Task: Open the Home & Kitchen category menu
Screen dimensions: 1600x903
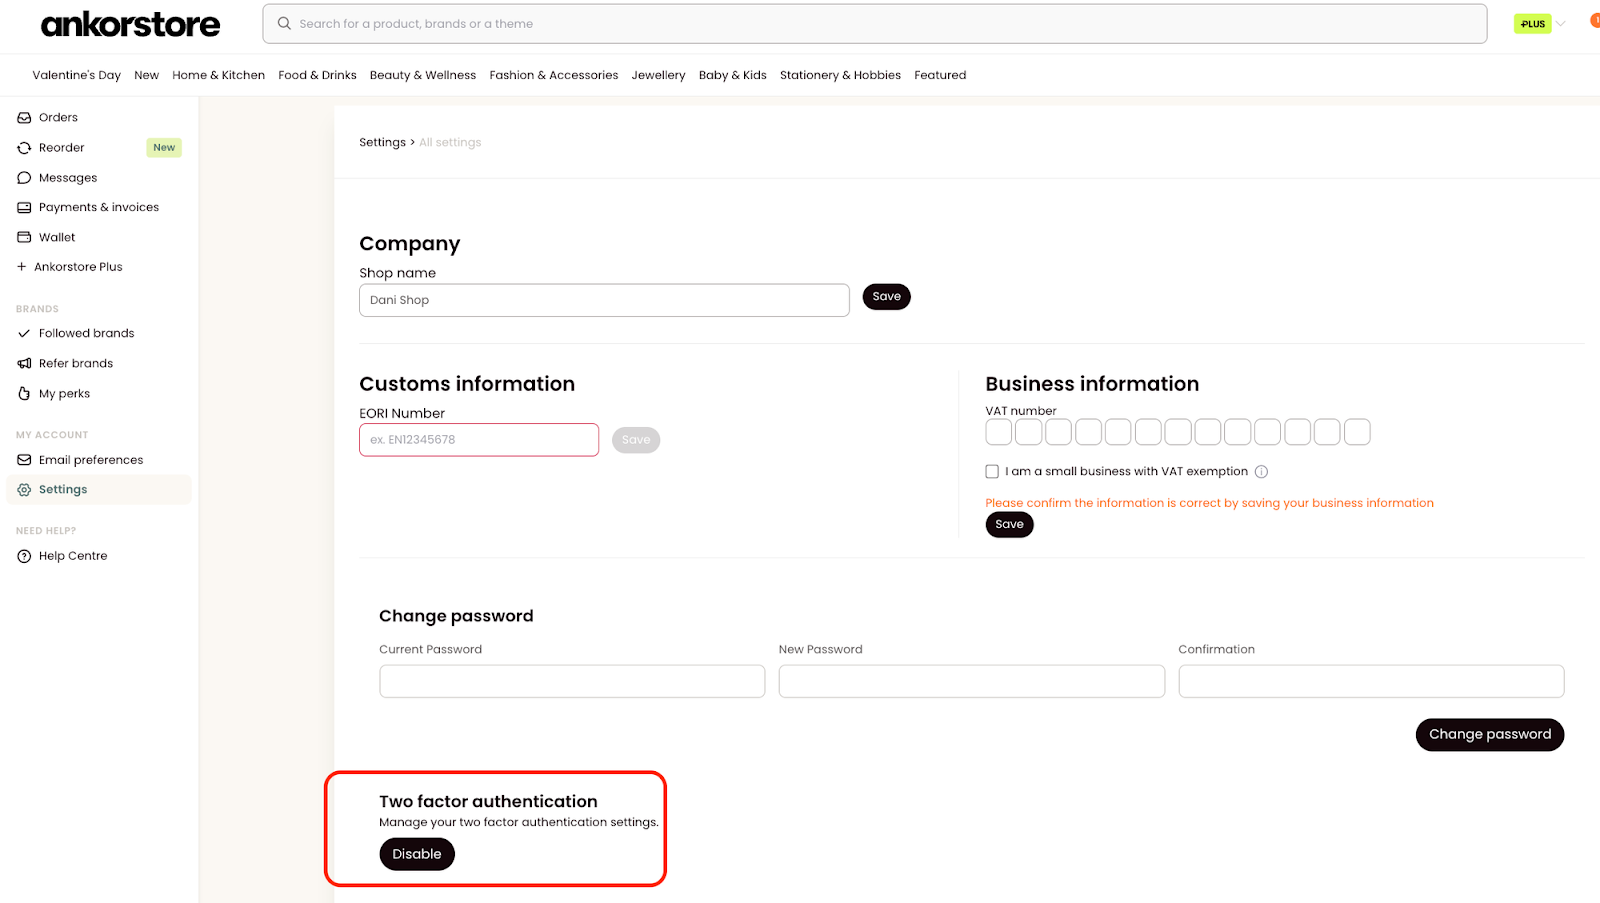Action: click(218, 75)
